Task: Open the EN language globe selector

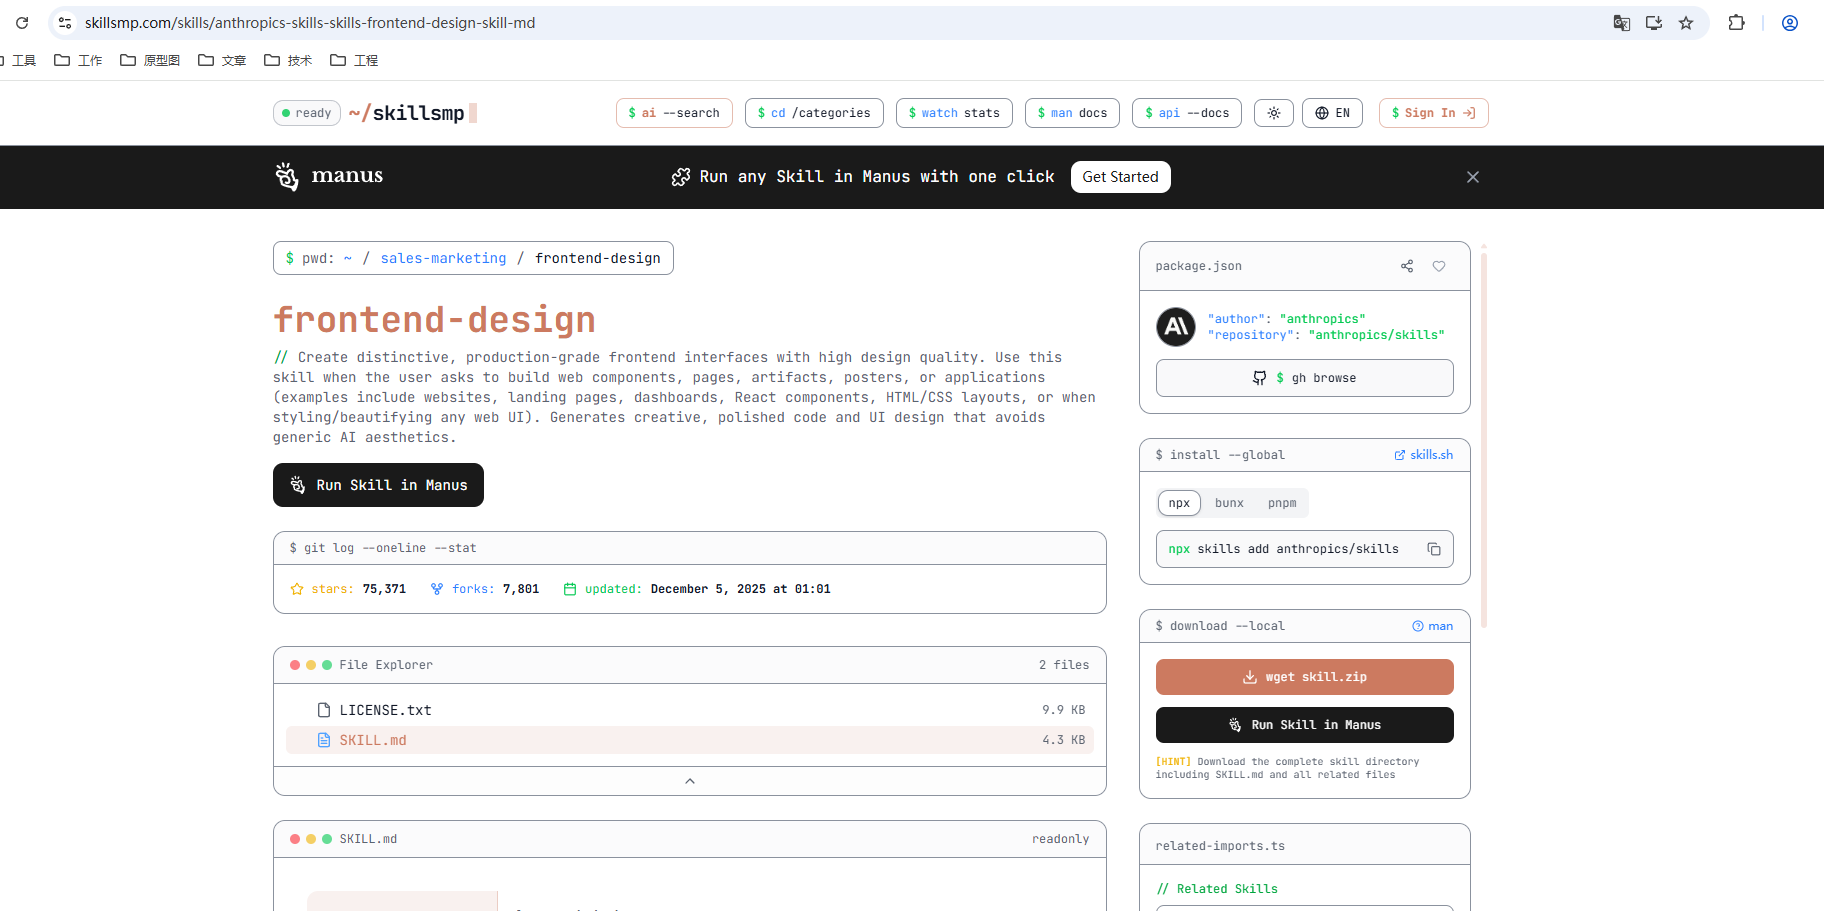Action: click(1332, 112)
